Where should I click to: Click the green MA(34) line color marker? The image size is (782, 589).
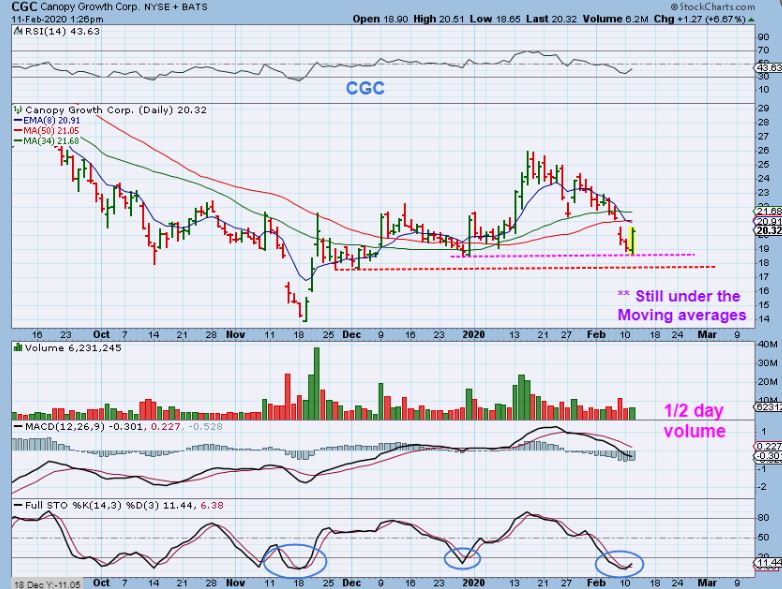point(18,141)
